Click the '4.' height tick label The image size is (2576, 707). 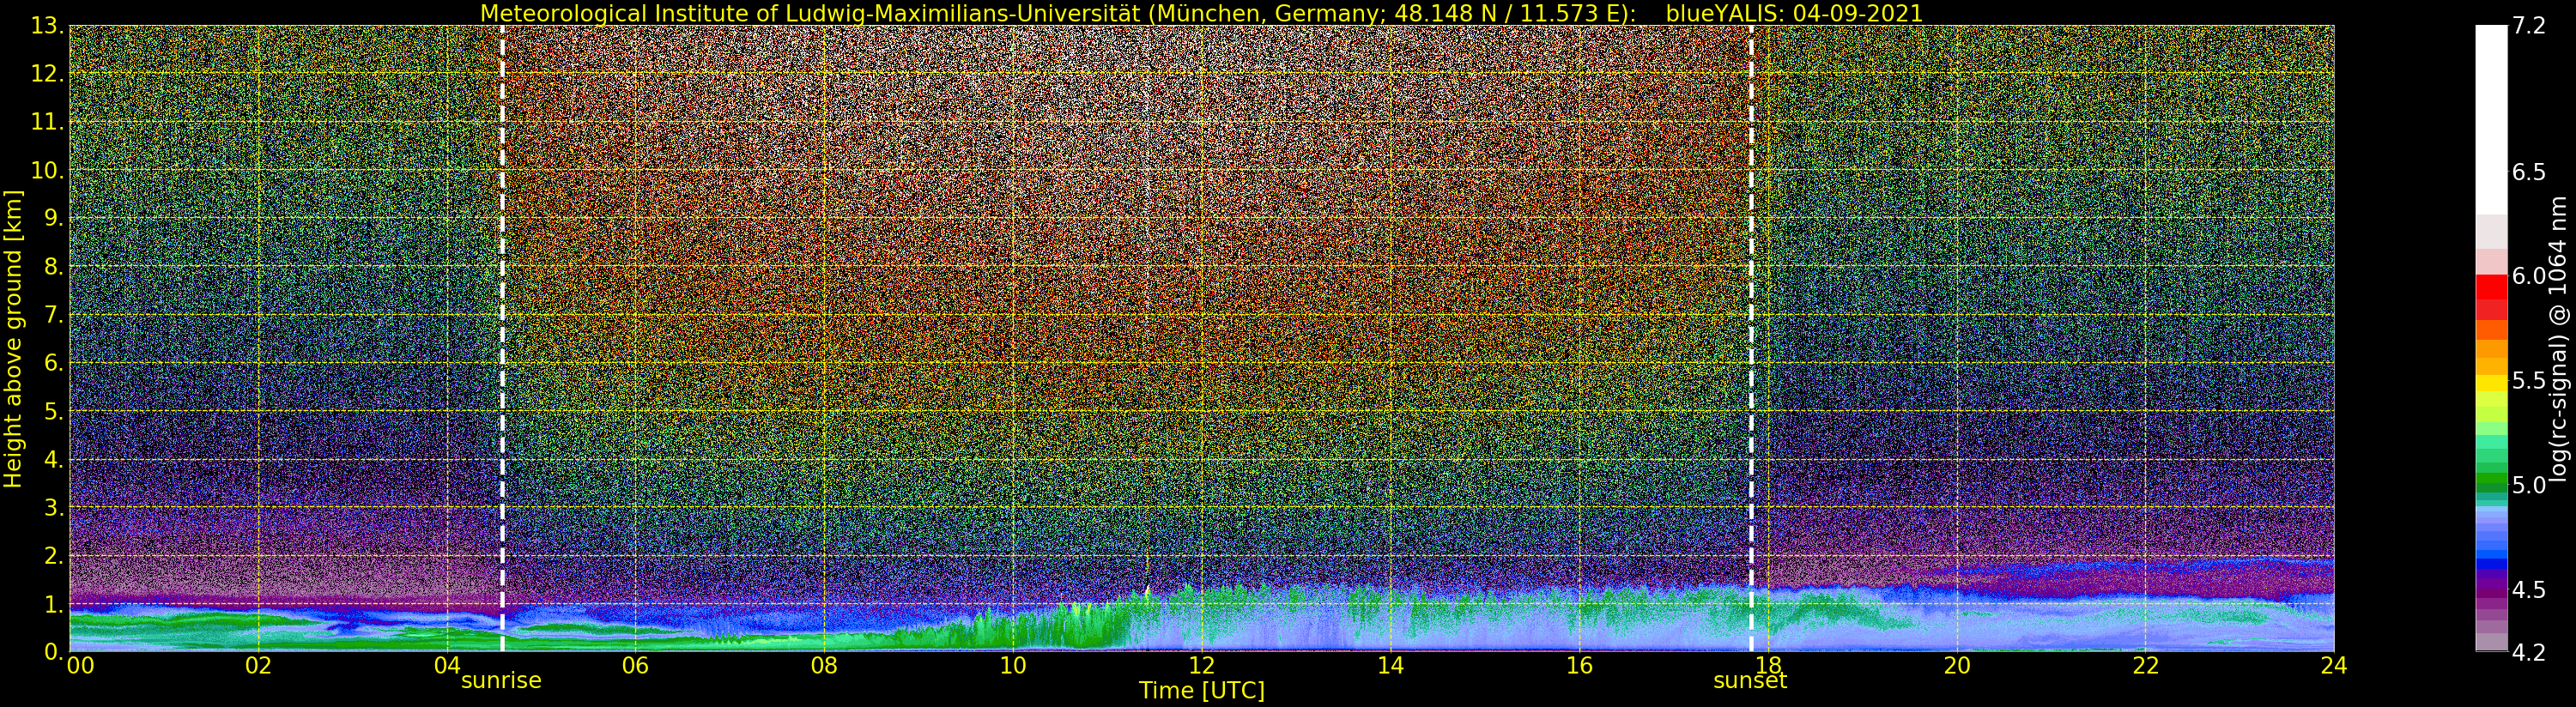click(53, 460)
